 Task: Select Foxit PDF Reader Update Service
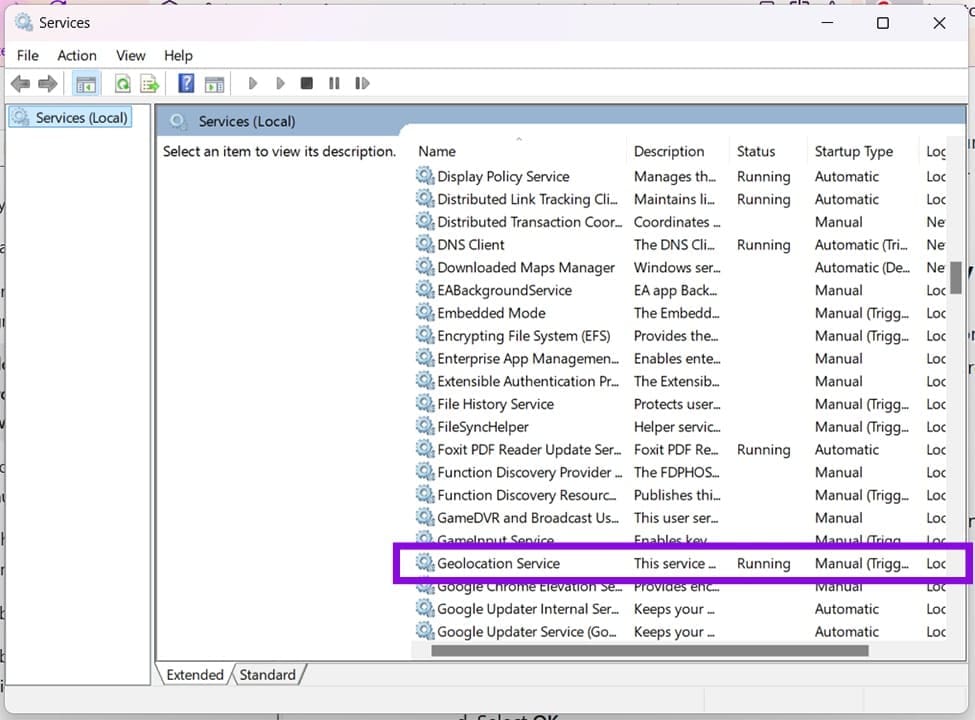pos(681,450)
